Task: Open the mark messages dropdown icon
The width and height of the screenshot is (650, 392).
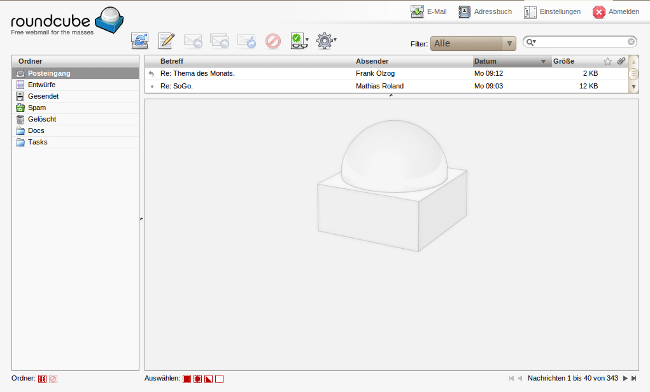Action: (299, 41)
